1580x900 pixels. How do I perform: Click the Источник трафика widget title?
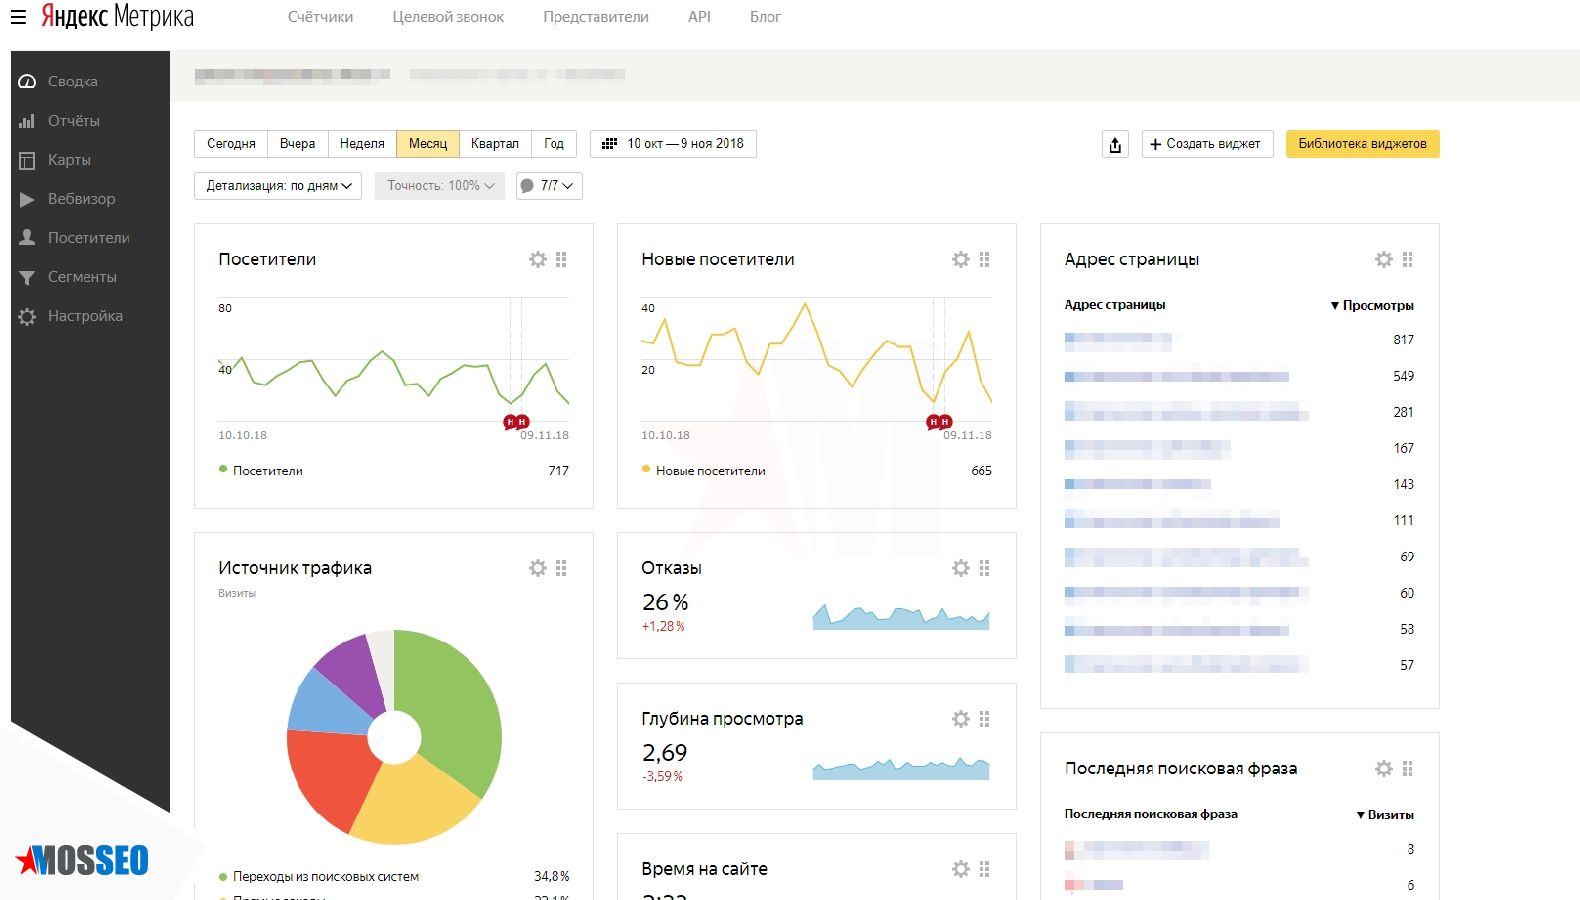(295, 568)
